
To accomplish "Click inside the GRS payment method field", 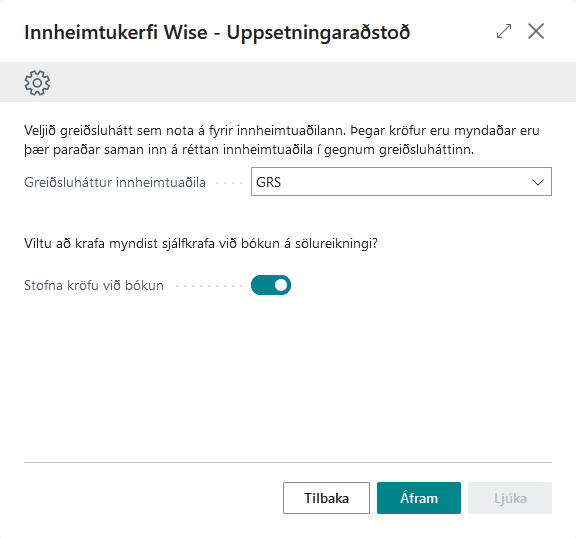I will coord(401,182).
